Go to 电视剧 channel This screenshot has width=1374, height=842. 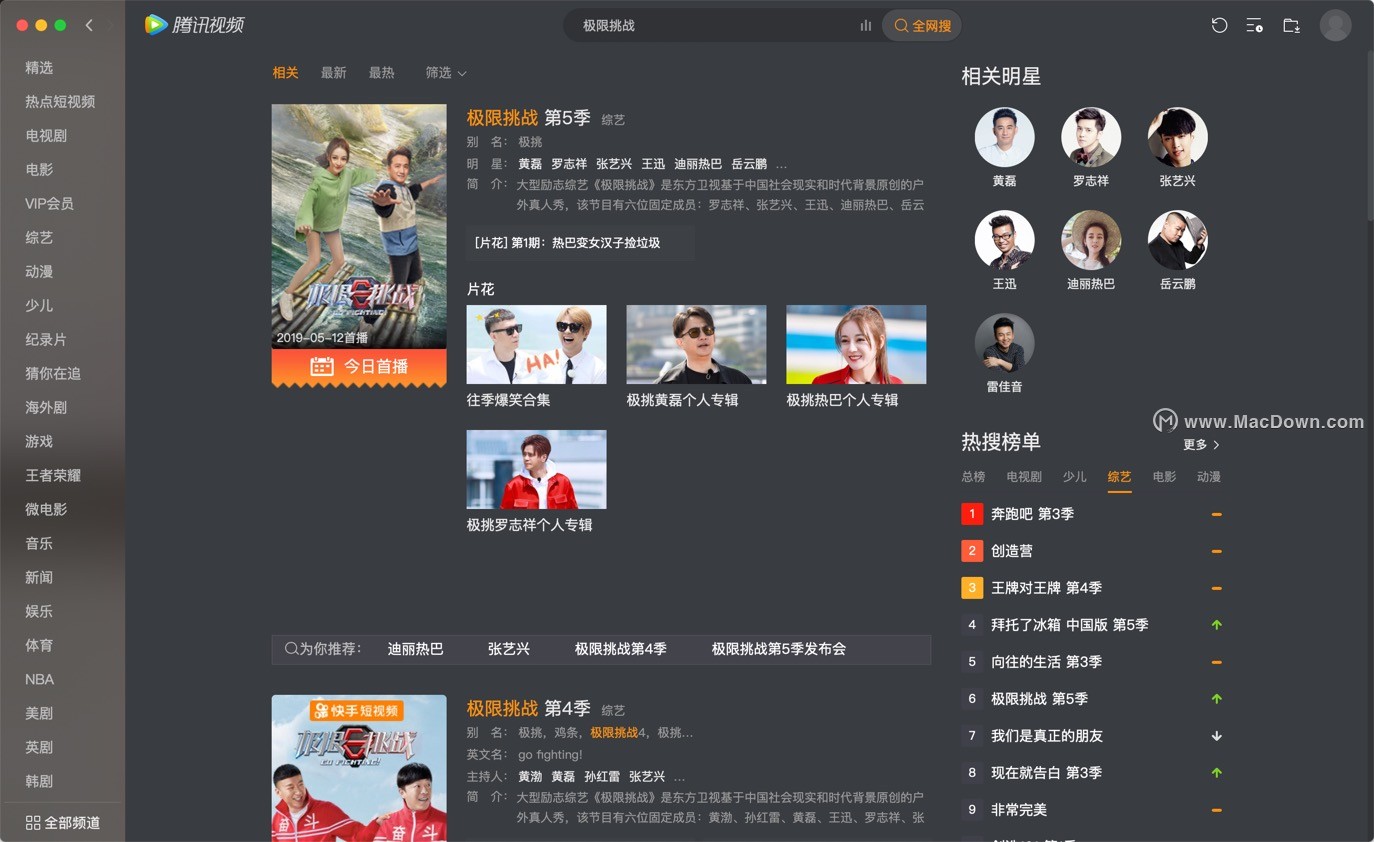coord(46,136)
